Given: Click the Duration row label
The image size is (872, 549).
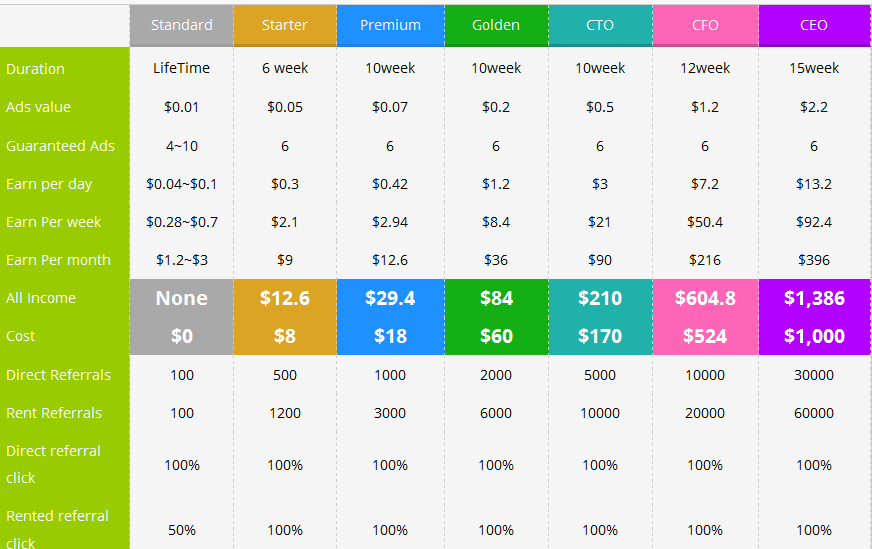Looking at the screenshot, I should point(36,69).
